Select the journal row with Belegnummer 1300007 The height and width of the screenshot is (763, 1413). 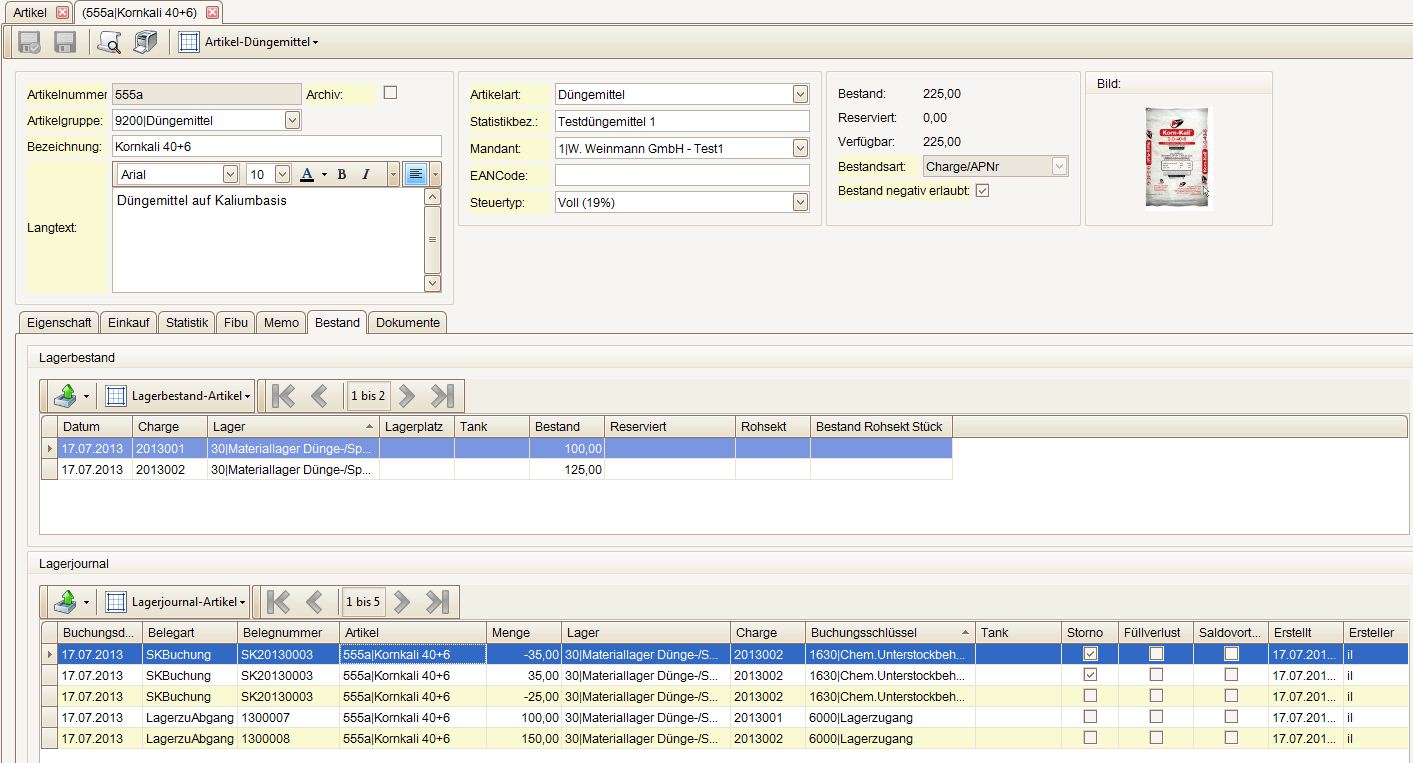tap(725, 717)
